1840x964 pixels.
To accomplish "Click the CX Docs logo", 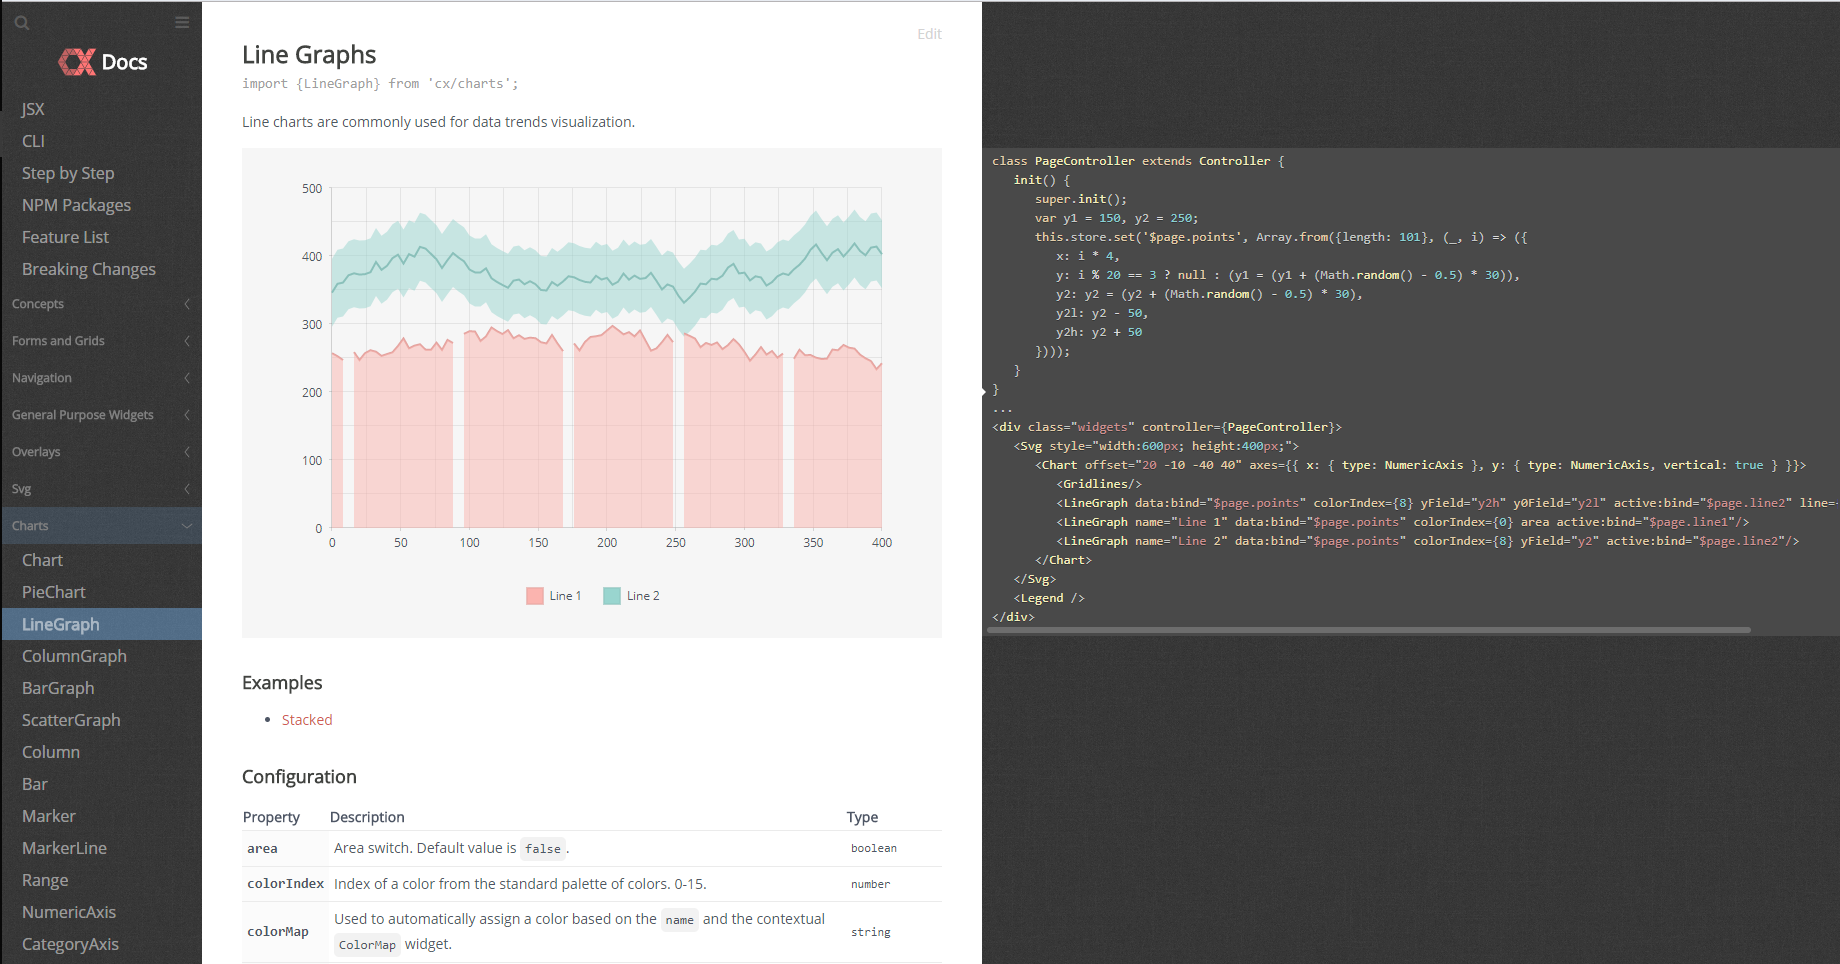I will (x=102, y=62).
